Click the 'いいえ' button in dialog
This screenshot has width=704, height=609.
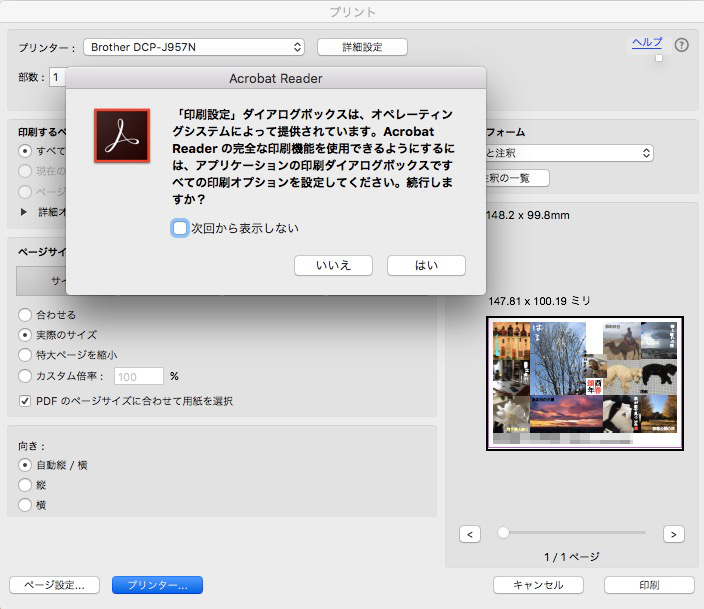333,265
